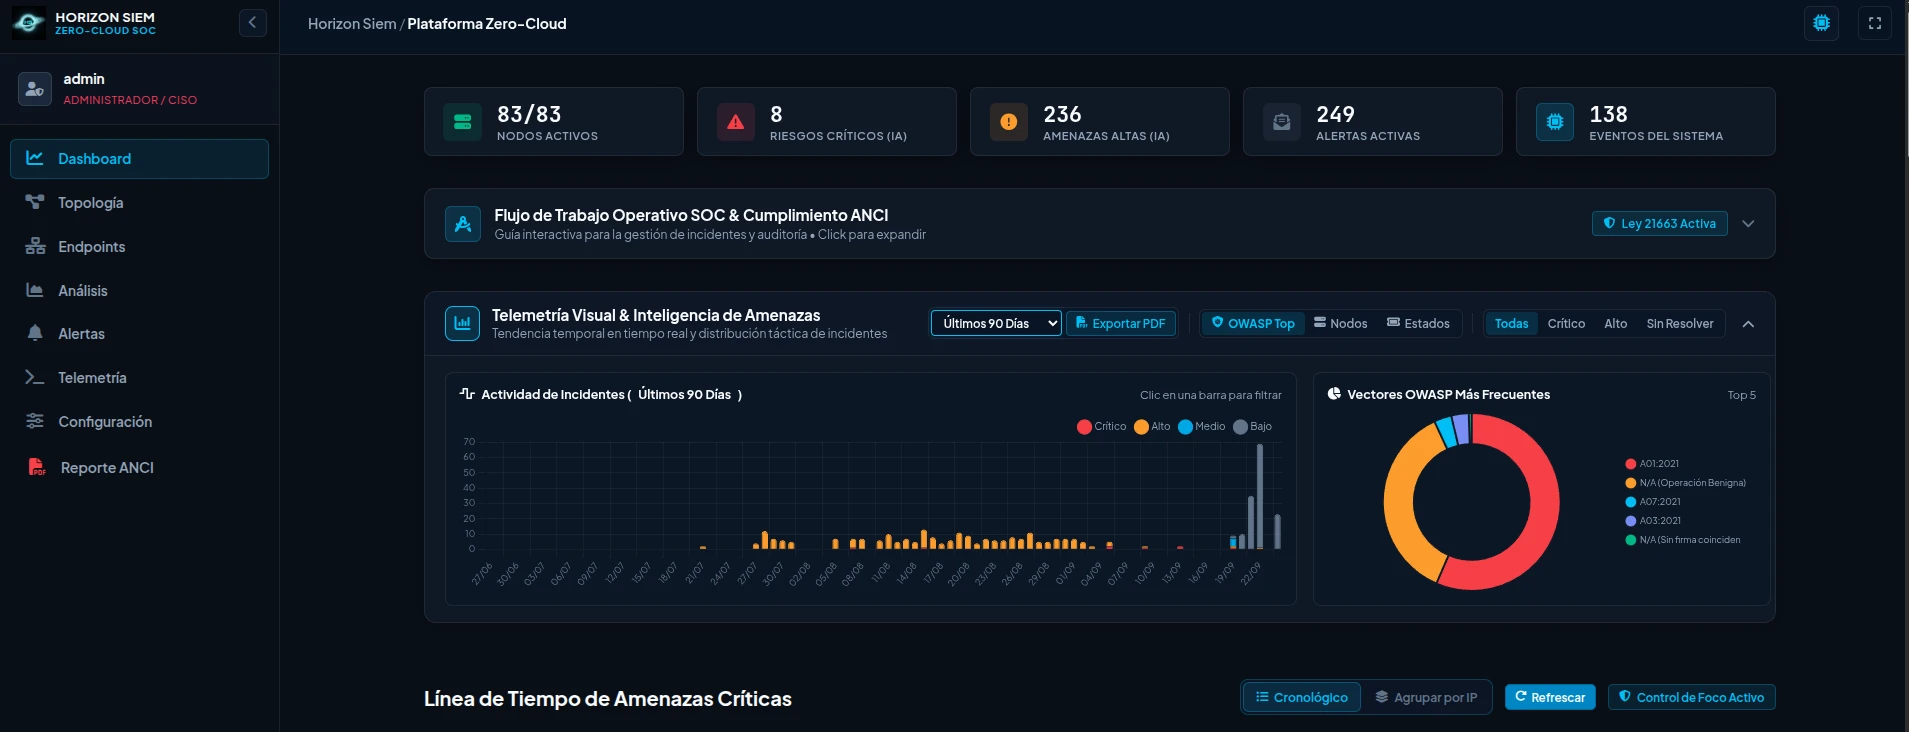Switch timeline to Agrupar por IP
This screenshot has height=732, width=1909.
[1426, 697]
